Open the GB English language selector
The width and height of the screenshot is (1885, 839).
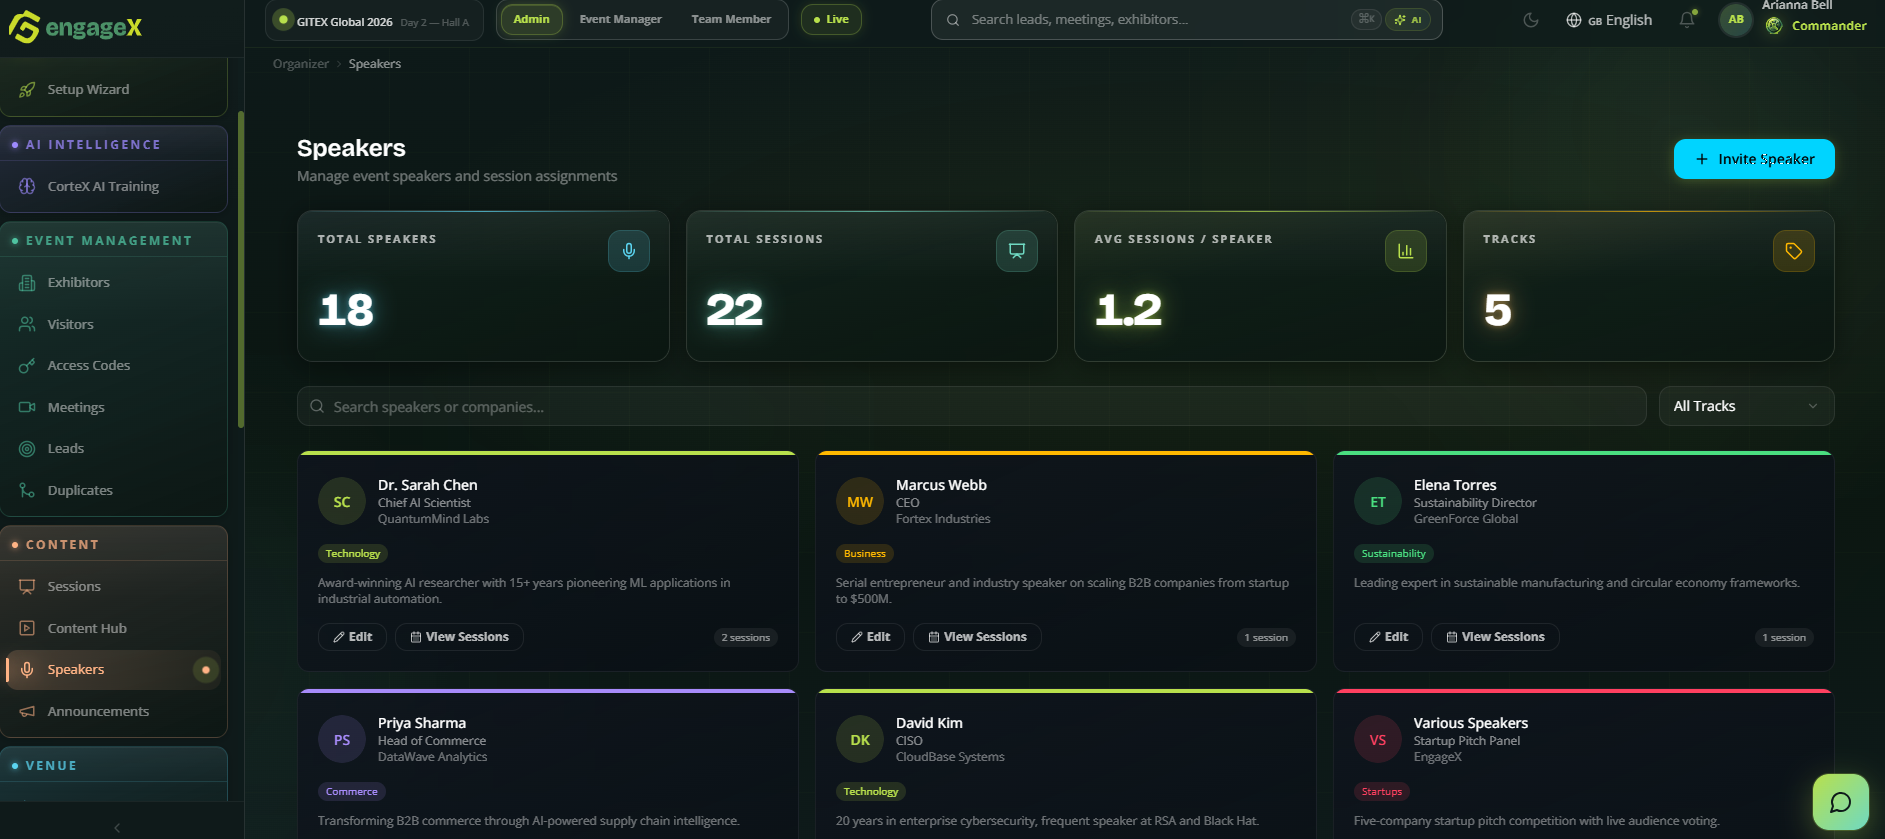1609,20
